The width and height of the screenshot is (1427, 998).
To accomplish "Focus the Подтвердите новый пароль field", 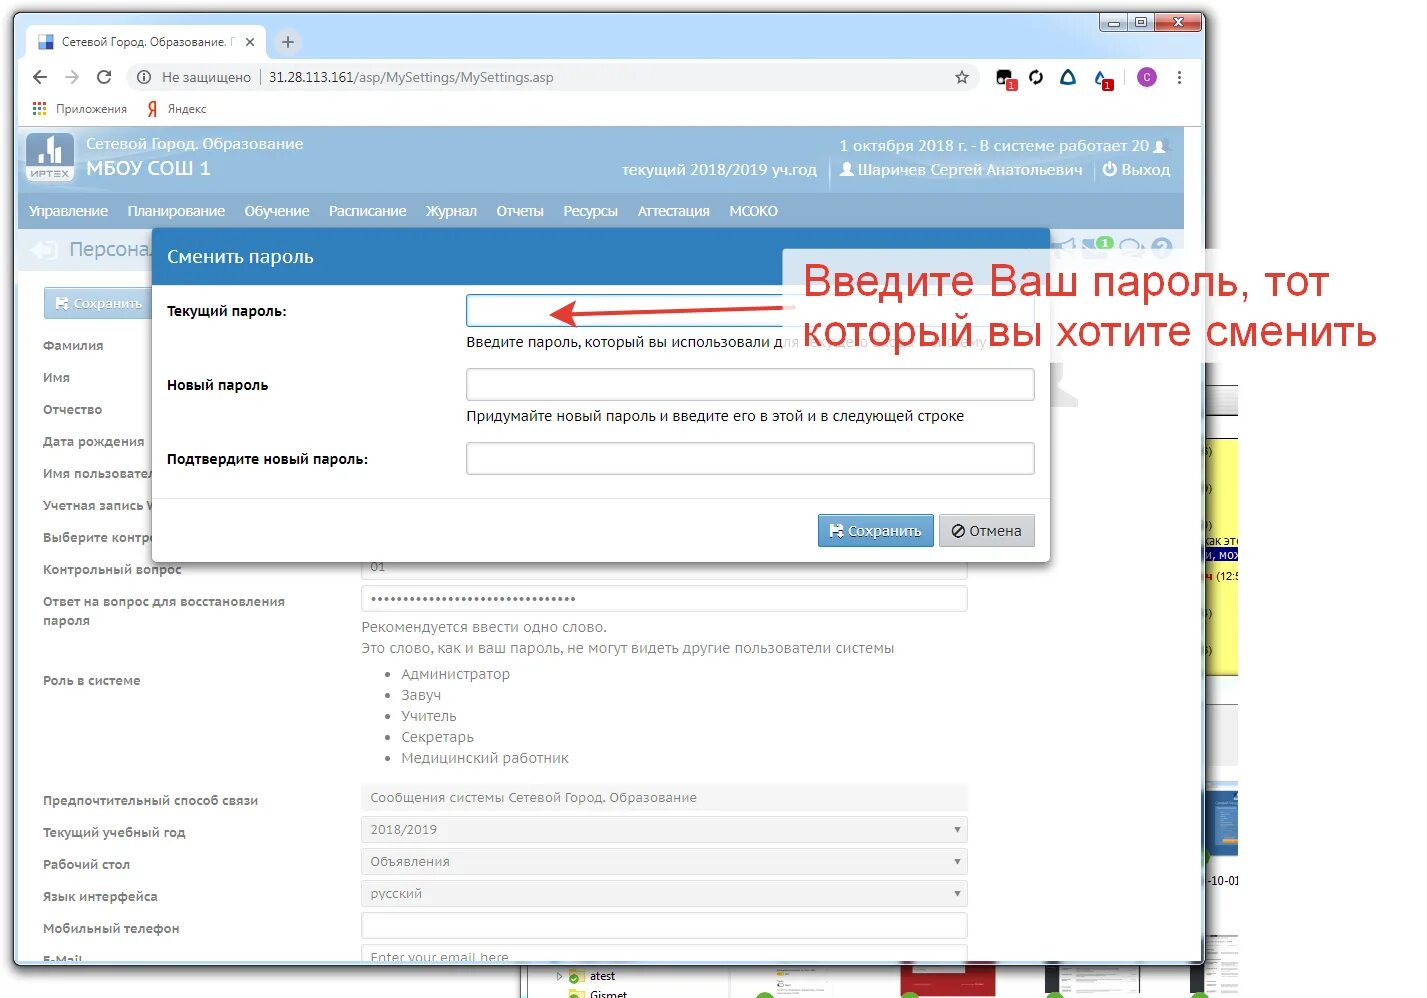I will [x=750, y=458].
